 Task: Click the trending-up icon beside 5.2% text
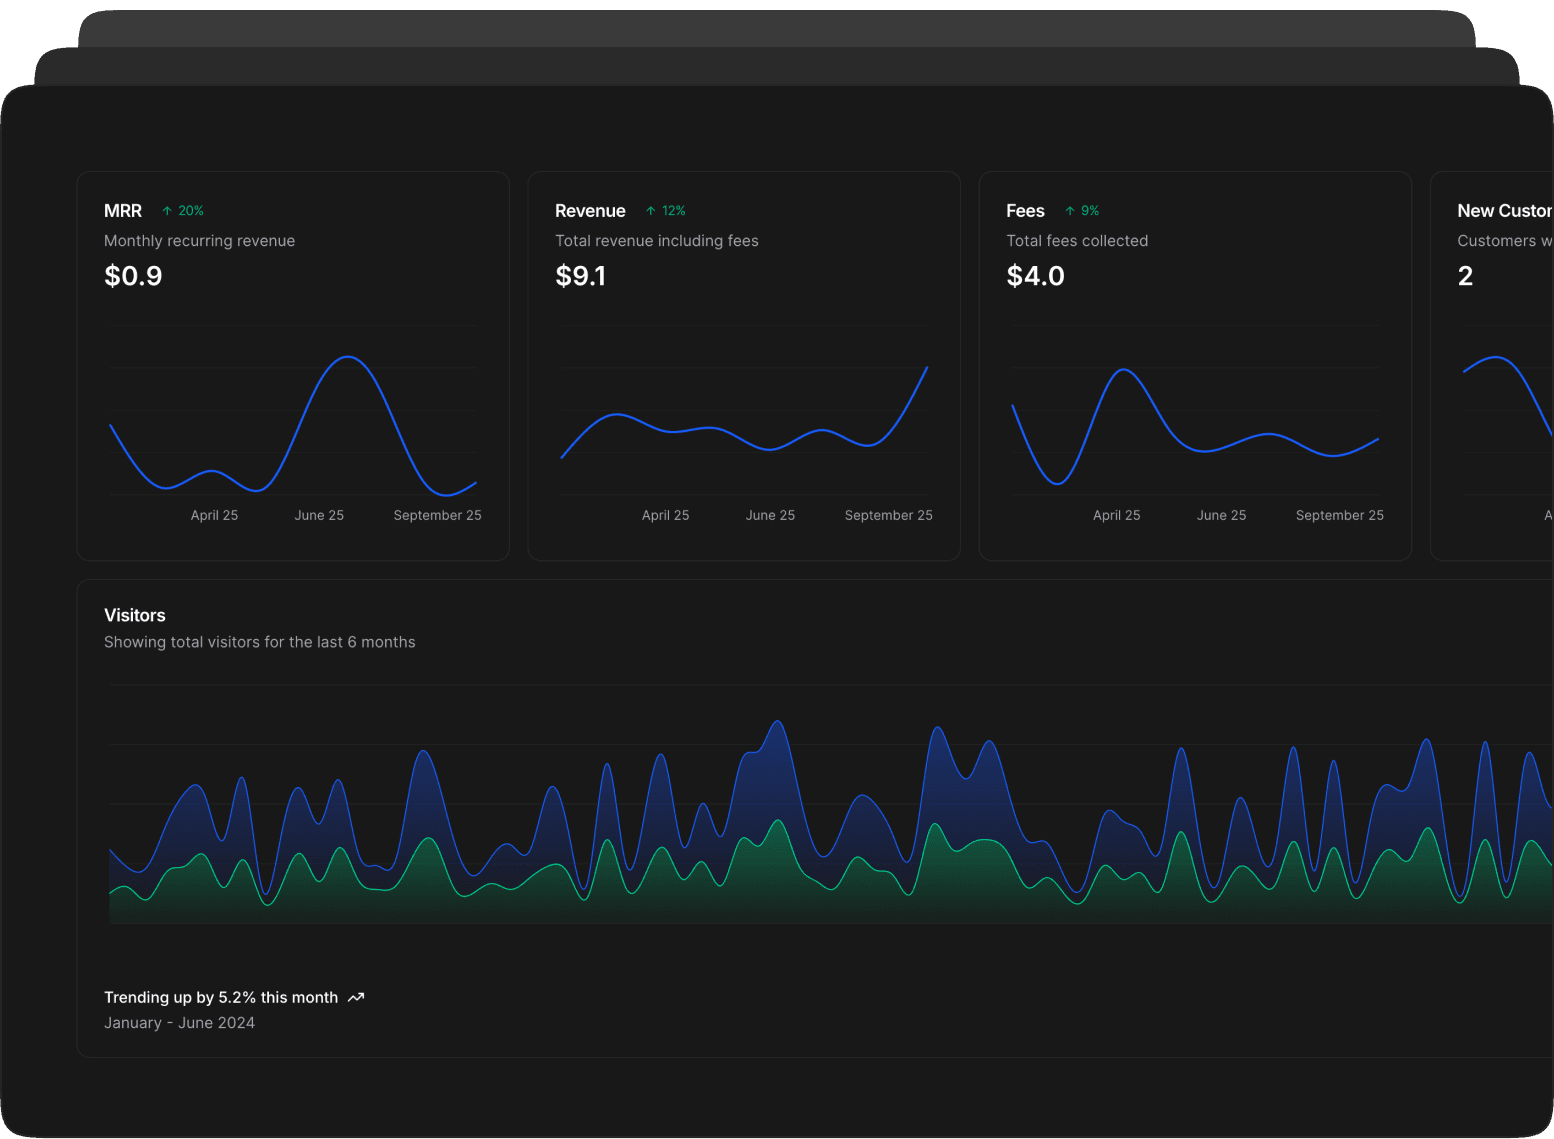tap(356, 997)
